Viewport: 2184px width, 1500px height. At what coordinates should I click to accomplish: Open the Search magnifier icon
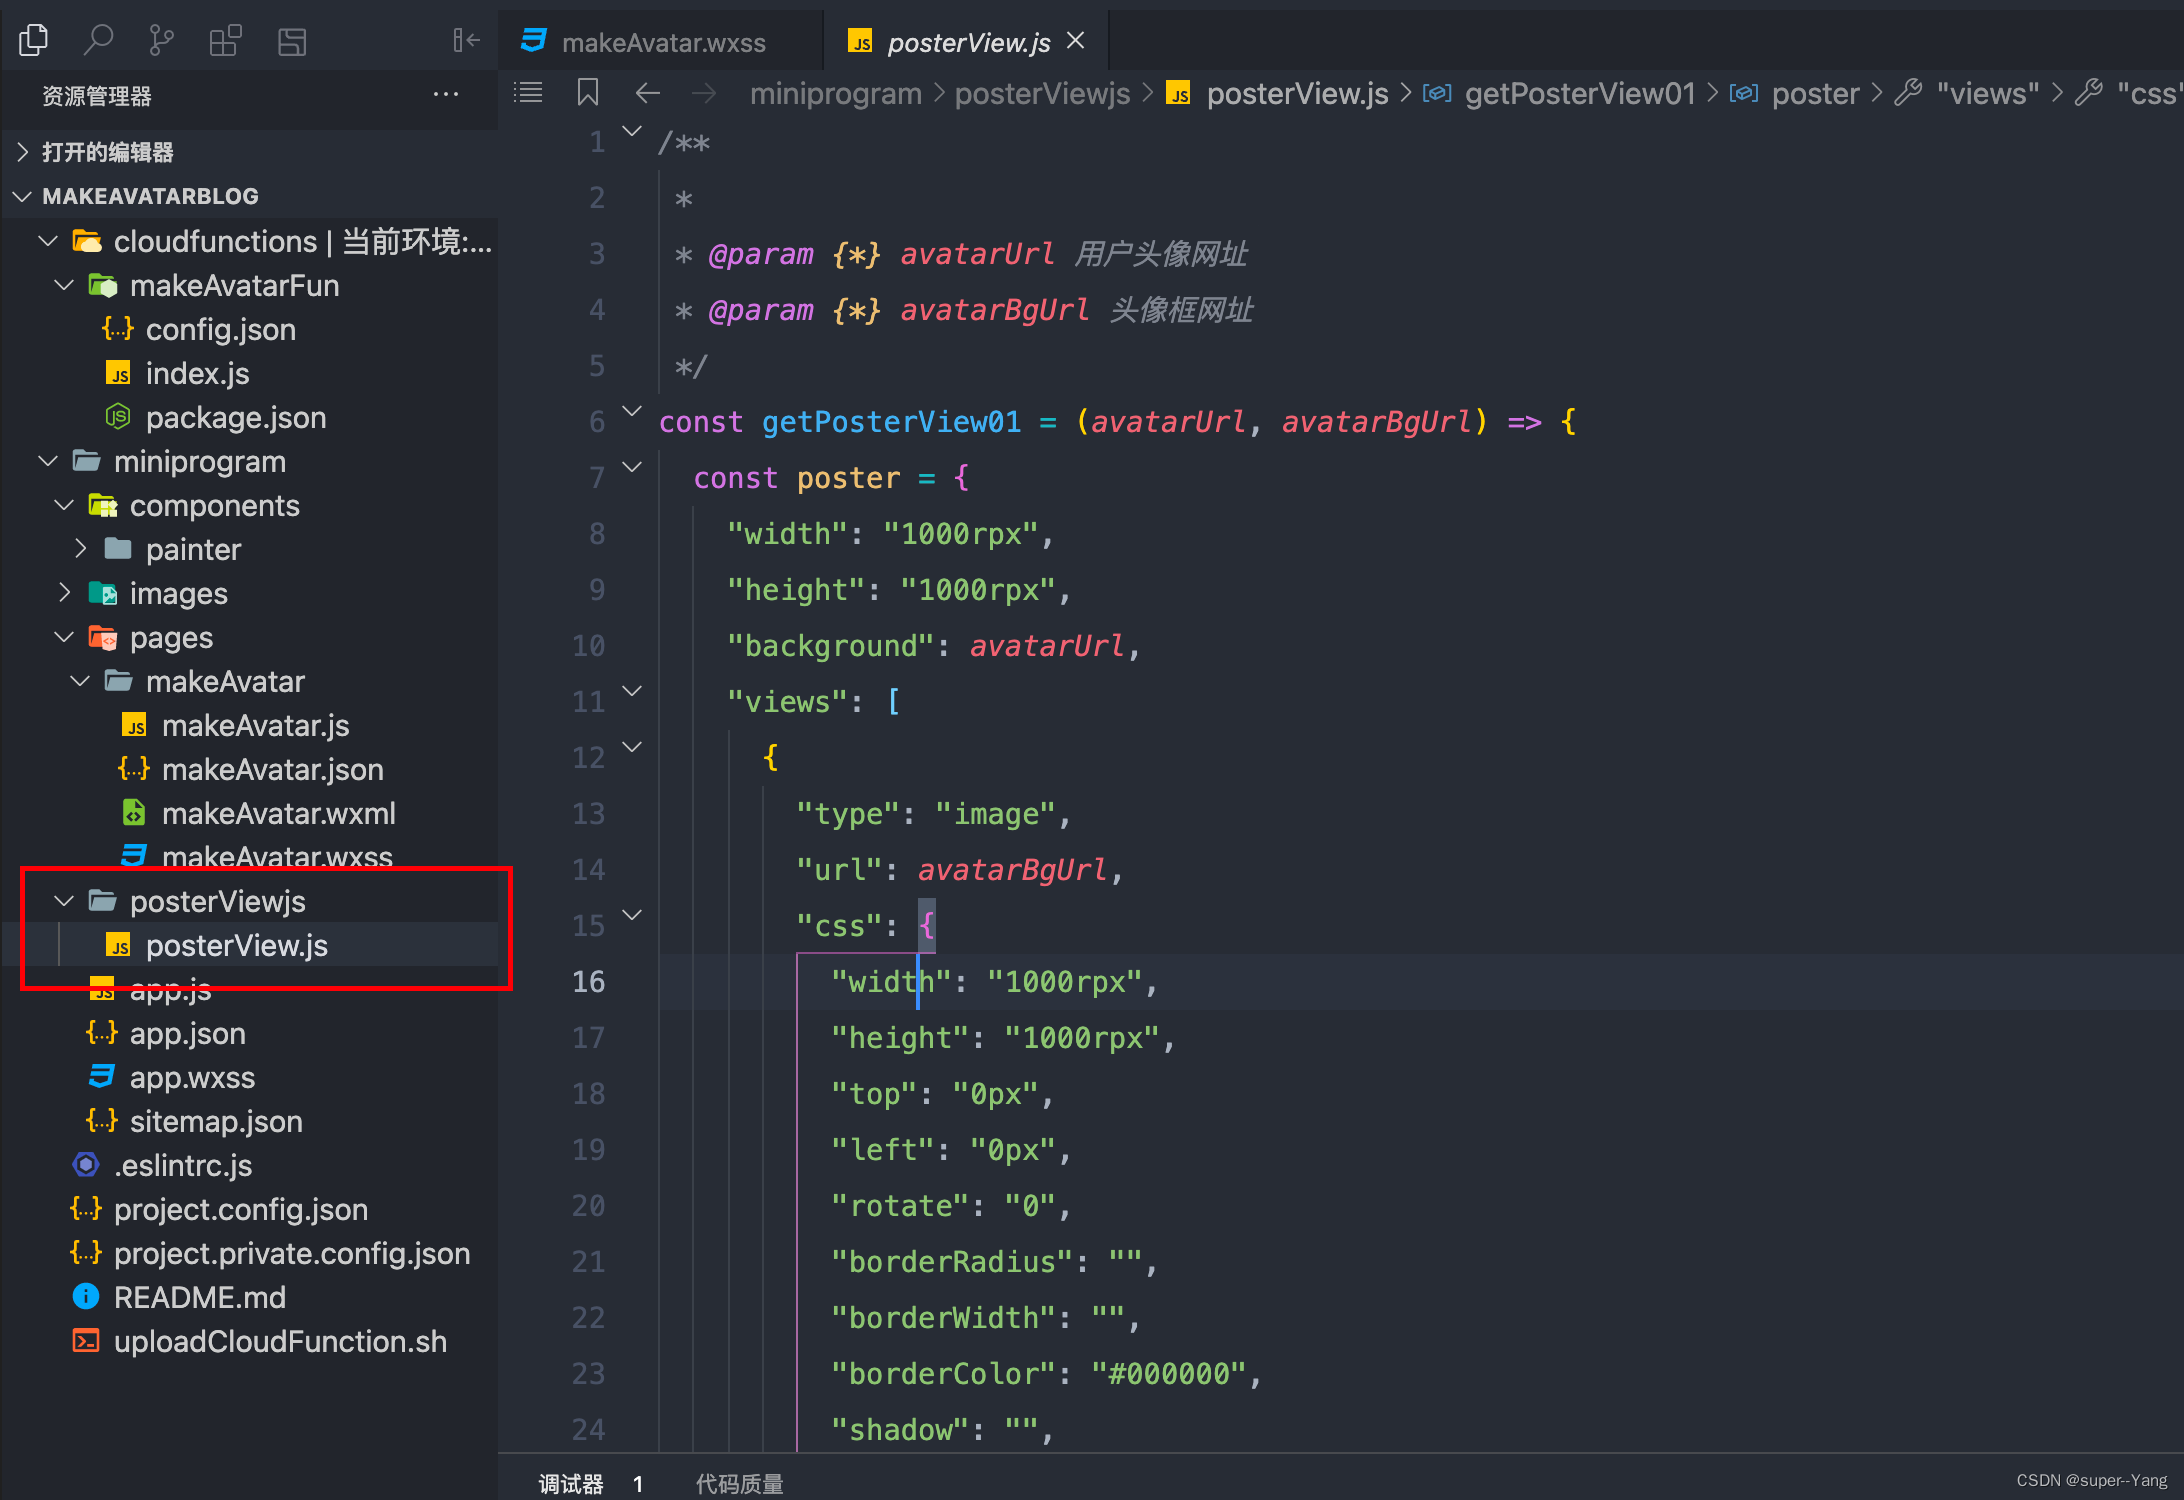coord(98,40)
